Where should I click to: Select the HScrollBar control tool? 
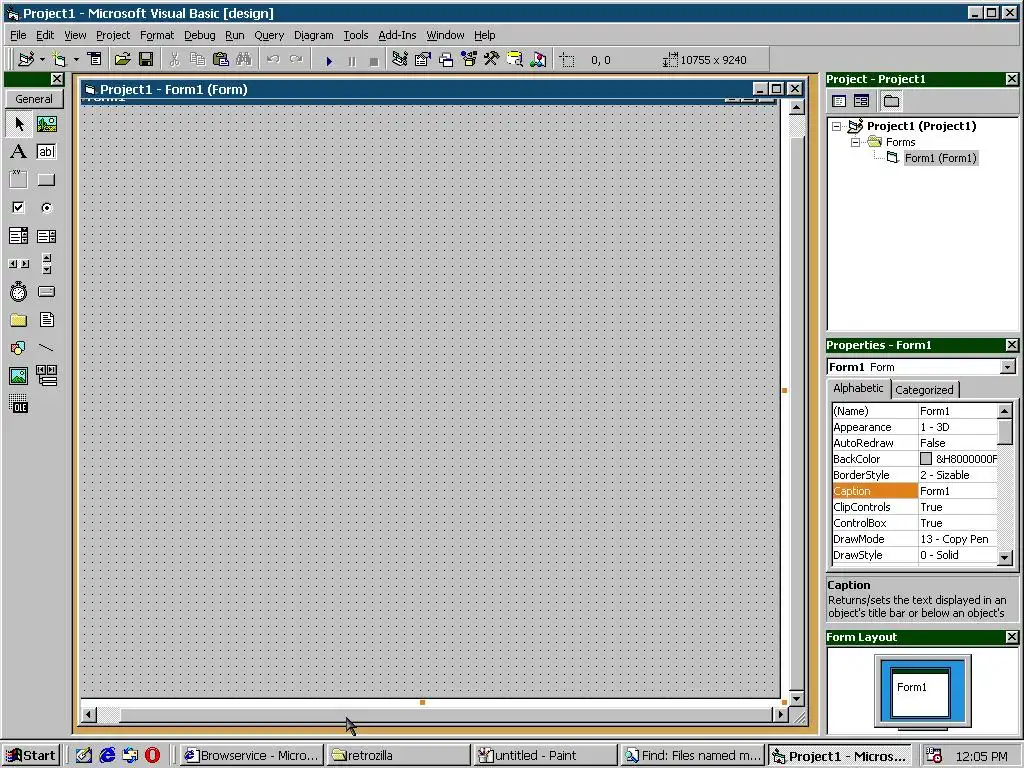point(19,264)
